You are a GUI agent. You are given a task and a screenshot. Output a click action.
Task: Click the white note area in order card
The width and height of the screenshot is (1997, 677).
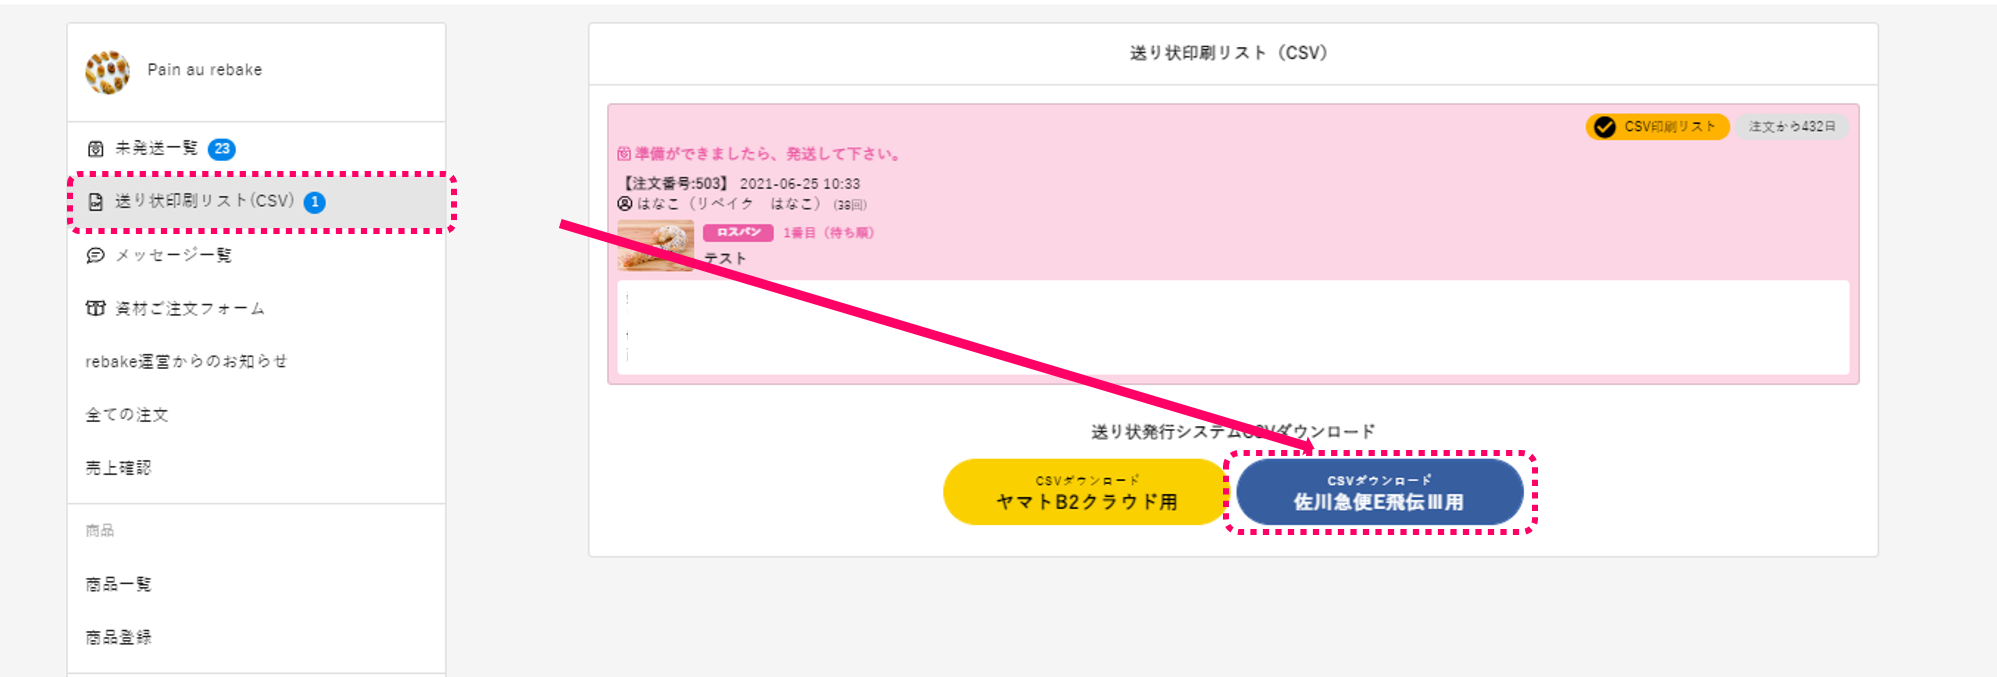(x=1232, y=327)
